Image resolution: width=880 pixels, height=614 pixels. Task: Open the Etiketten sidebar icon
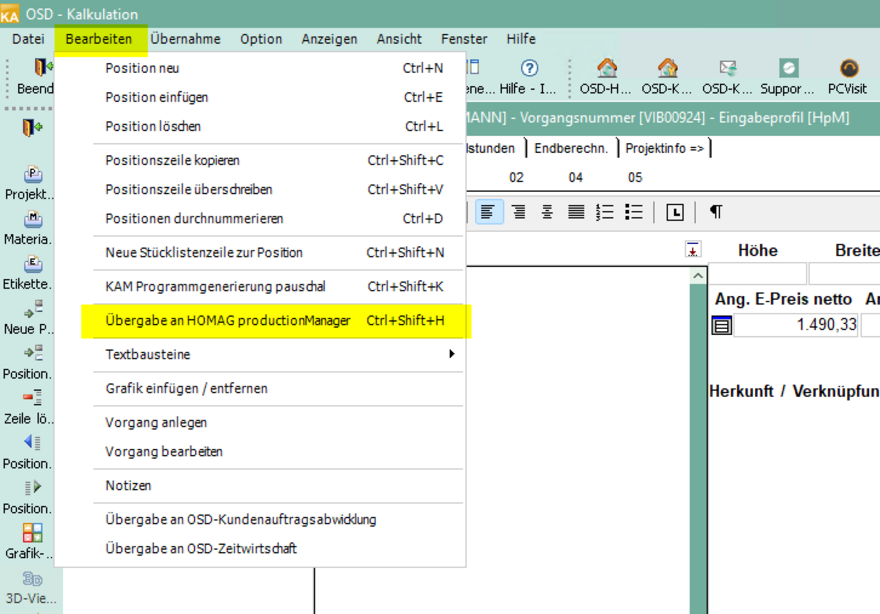[x=33, y=264]
